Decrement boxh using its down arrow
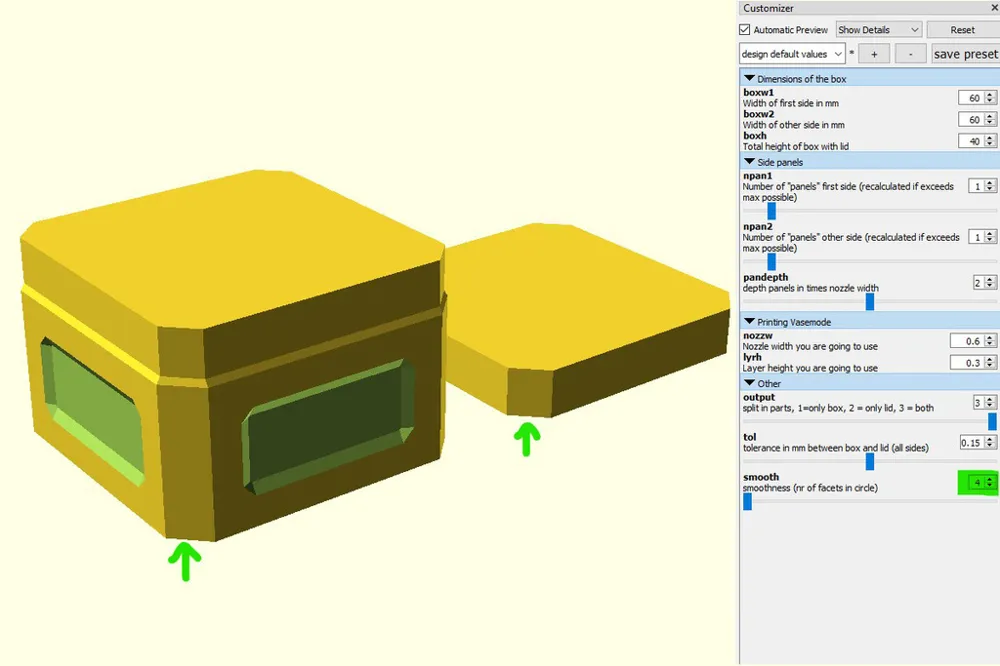This screenshot has width=1000, height=666. tap(990, 145)
